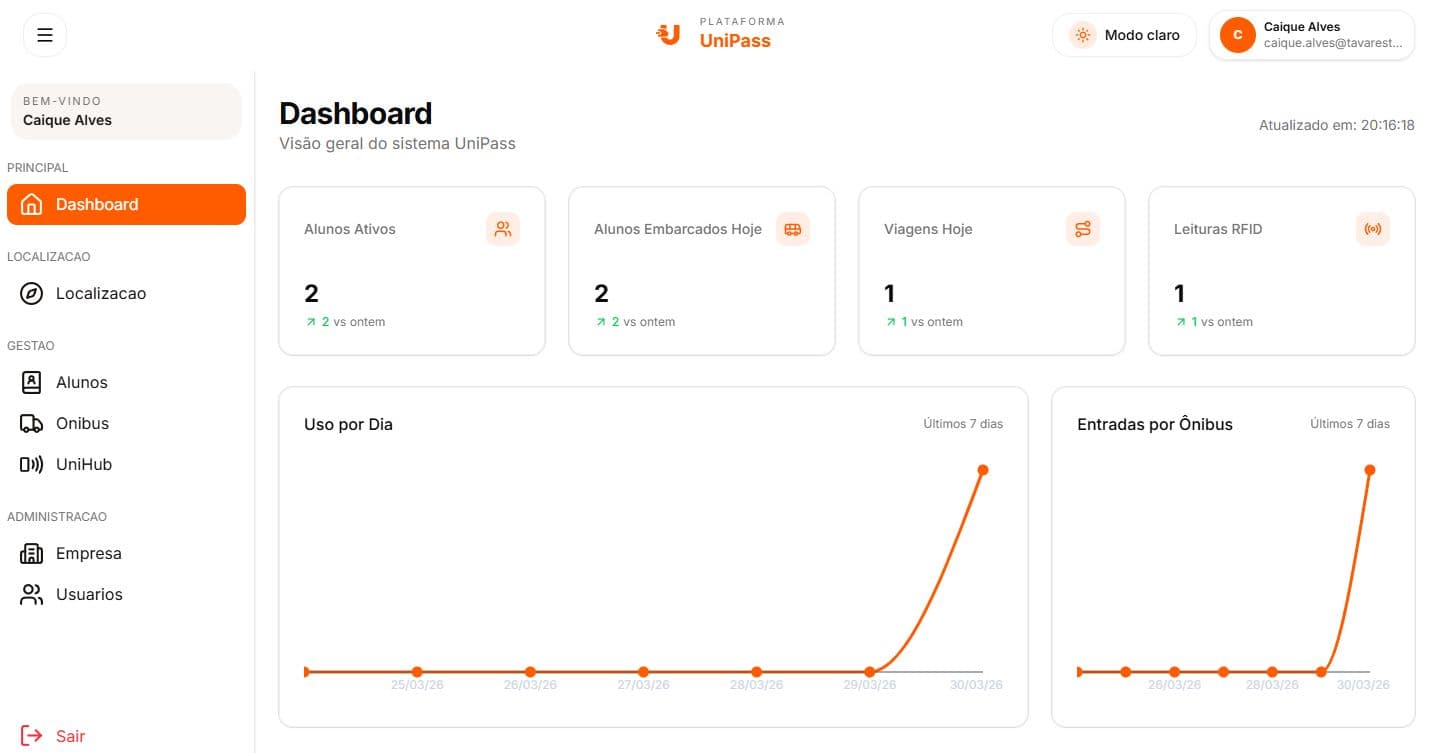The width and height of the screenshot is (1431, 753).
Task: Open Empresa in the sidebar
Action: pos(126,553)
